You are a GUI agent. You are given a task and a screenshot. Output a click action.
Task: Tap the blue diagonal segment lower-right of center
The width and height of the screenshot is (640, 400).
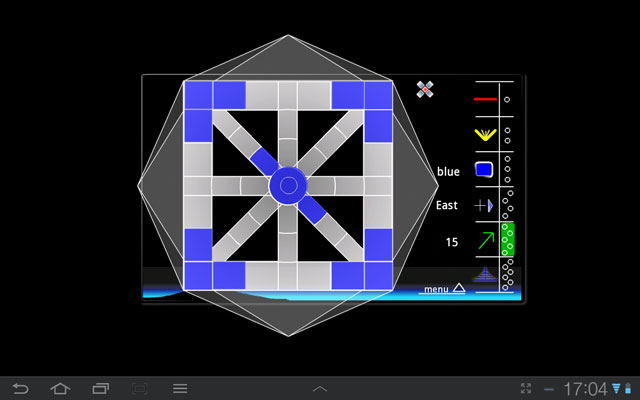312,210
